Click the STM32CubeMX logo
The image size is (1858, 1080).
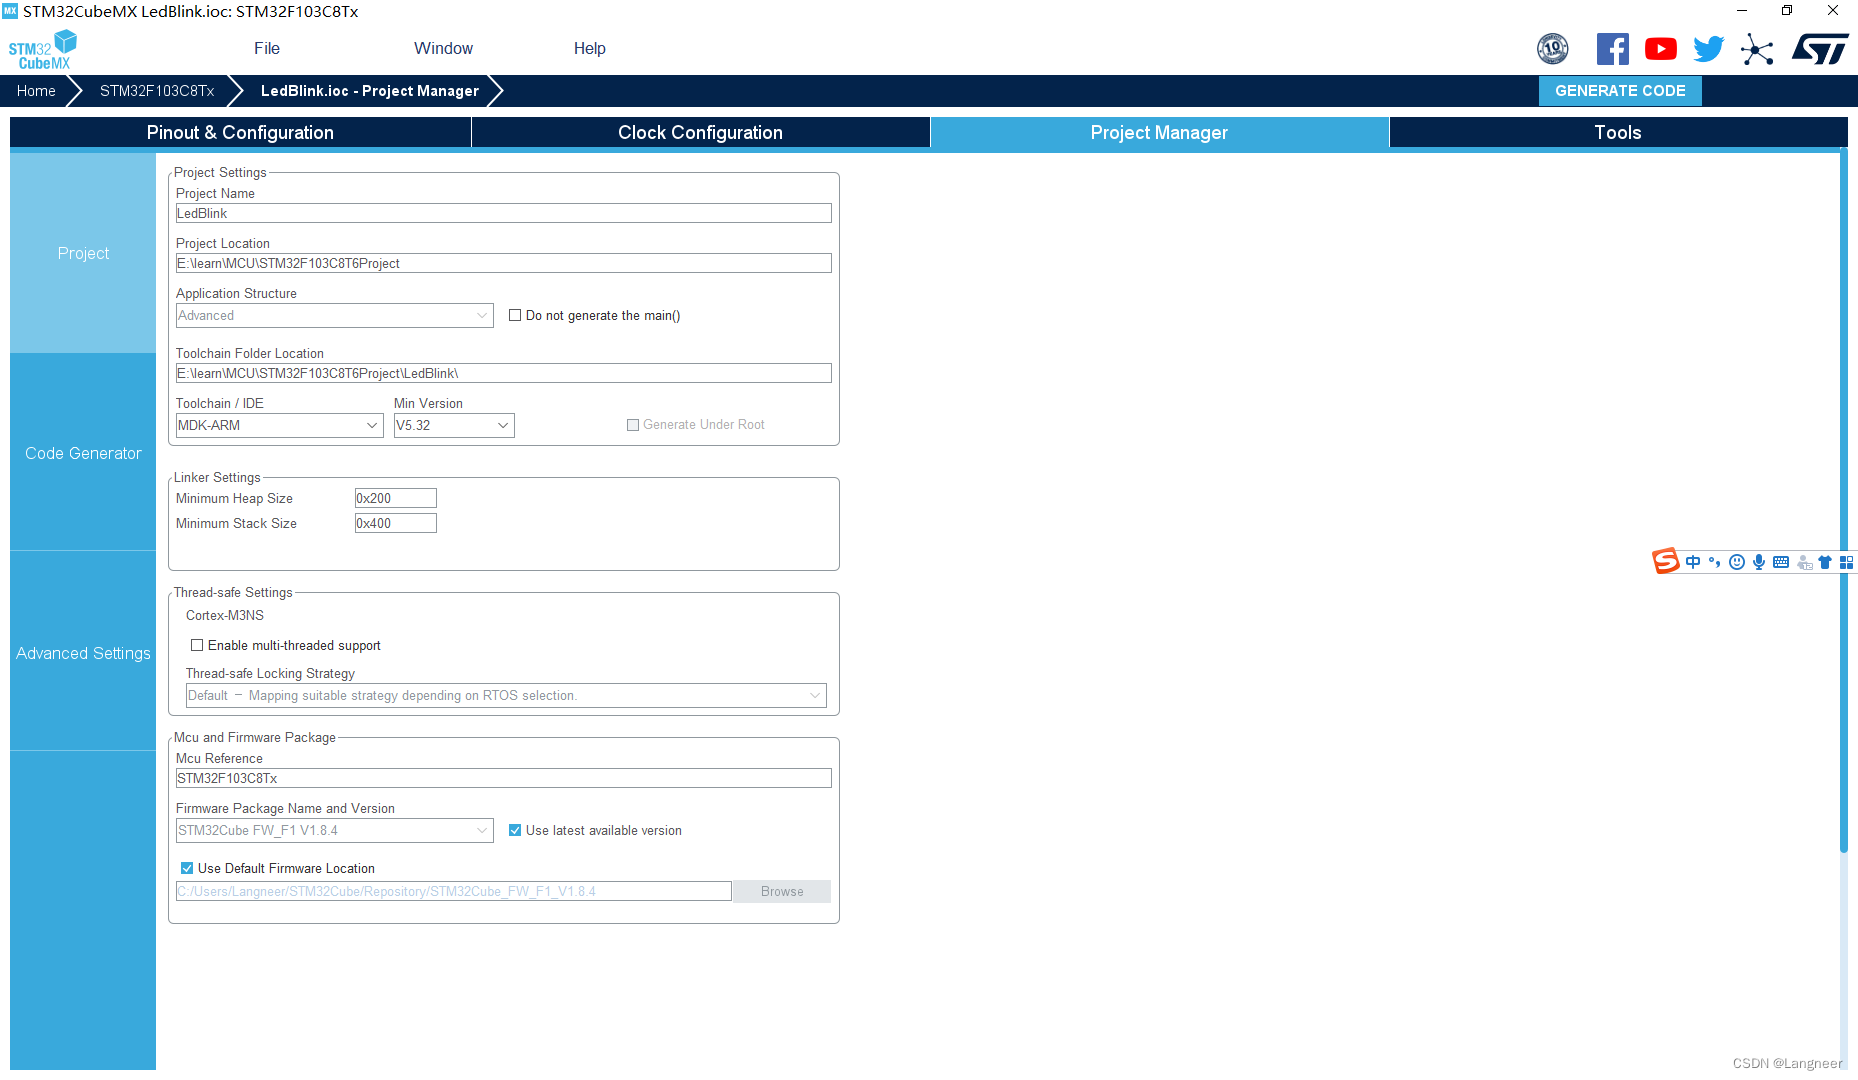click(42, 50)
